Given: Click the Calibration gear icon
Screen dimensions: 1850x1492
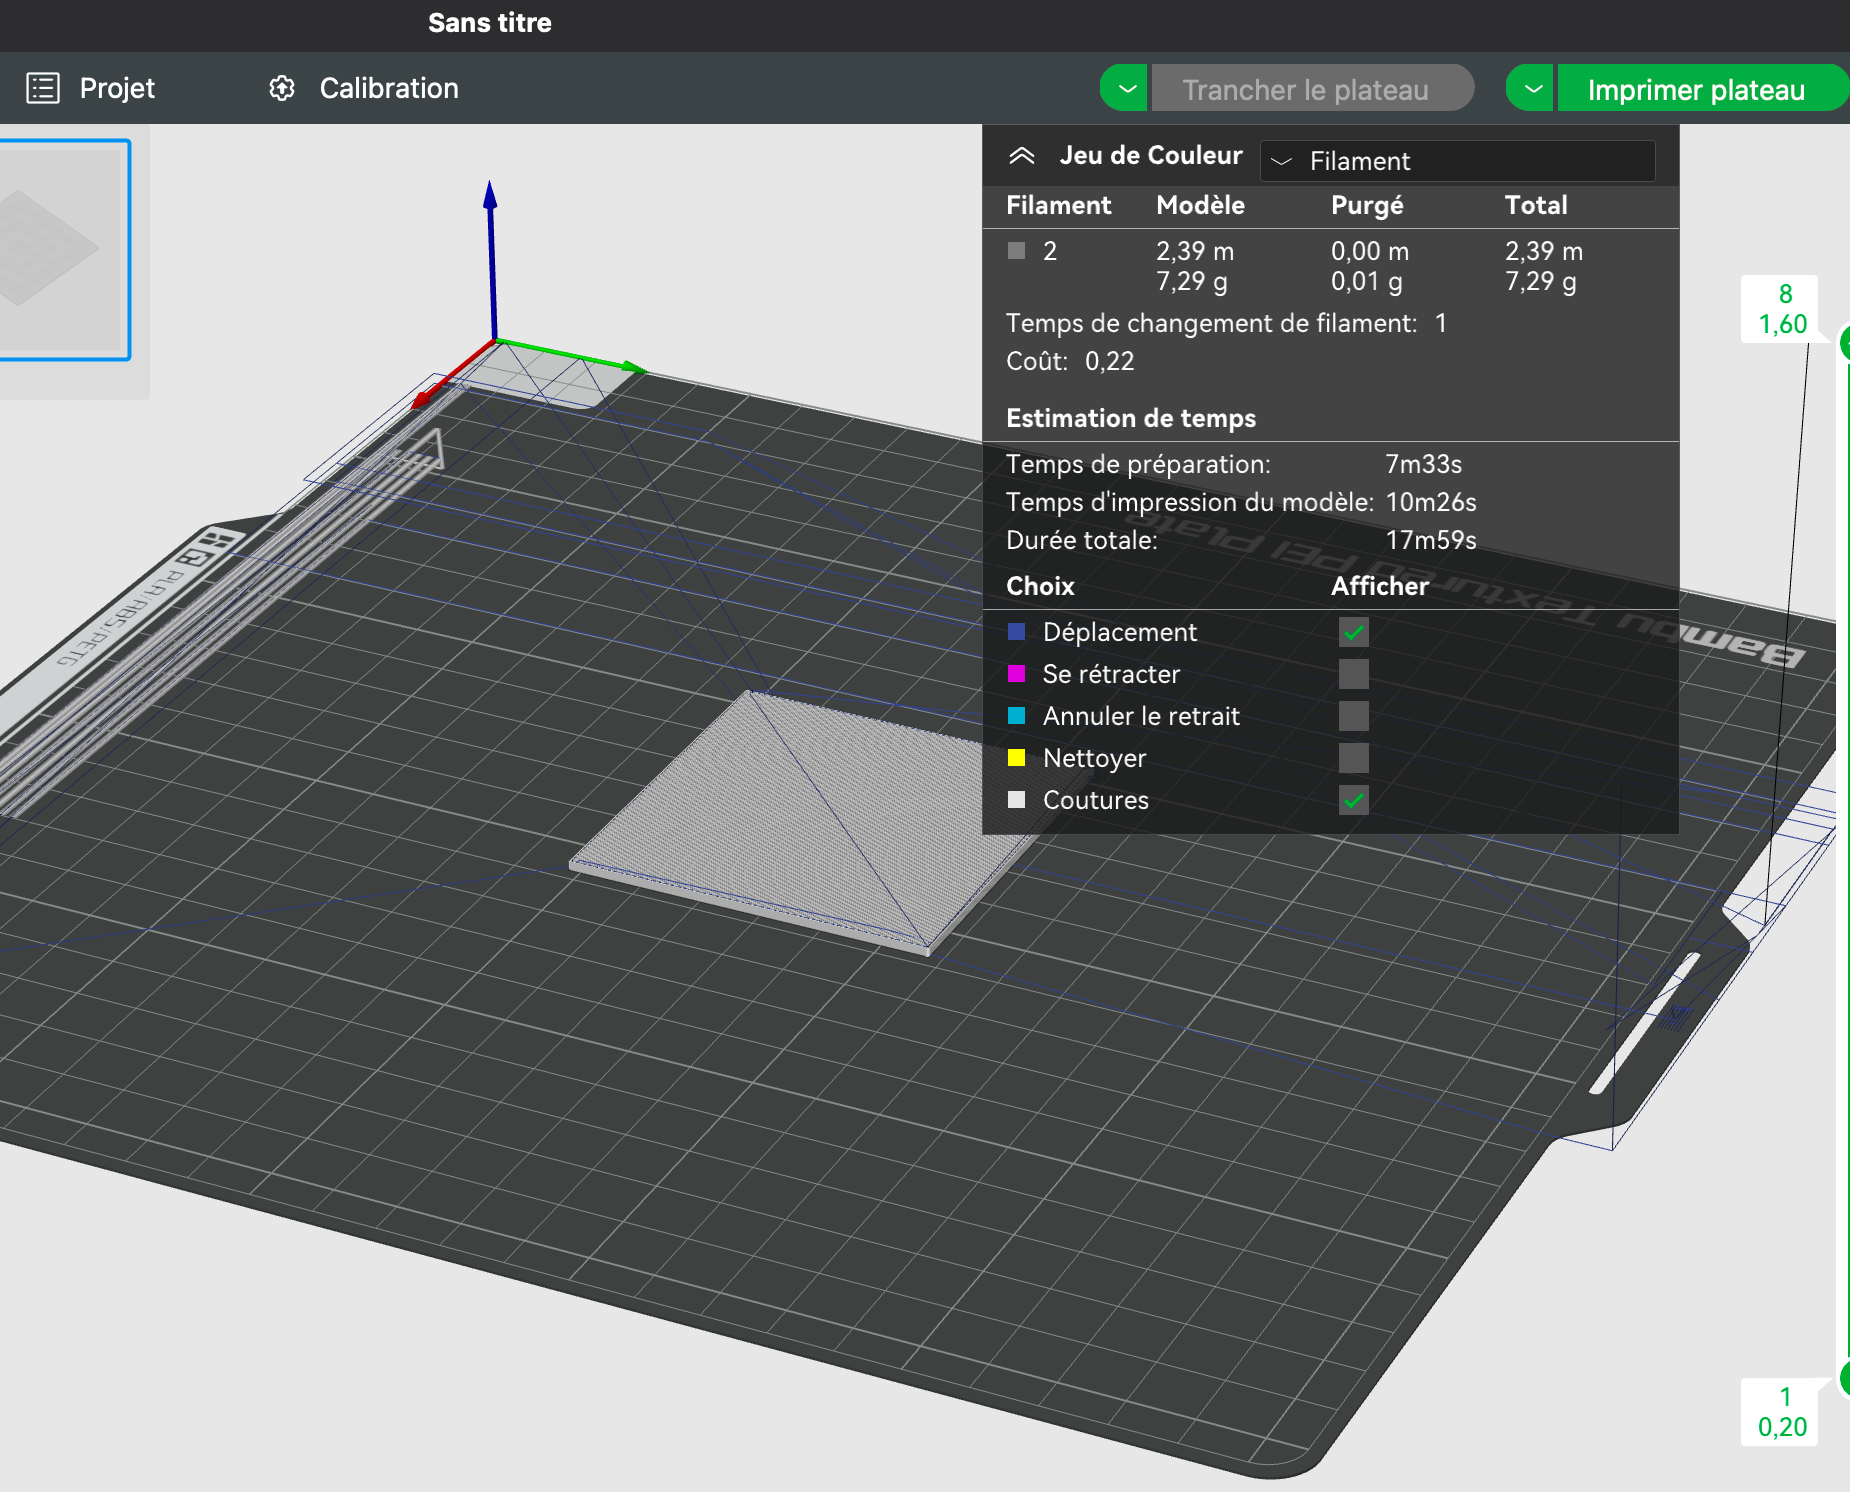Looking at the screenshot, I should coord(282,88).
